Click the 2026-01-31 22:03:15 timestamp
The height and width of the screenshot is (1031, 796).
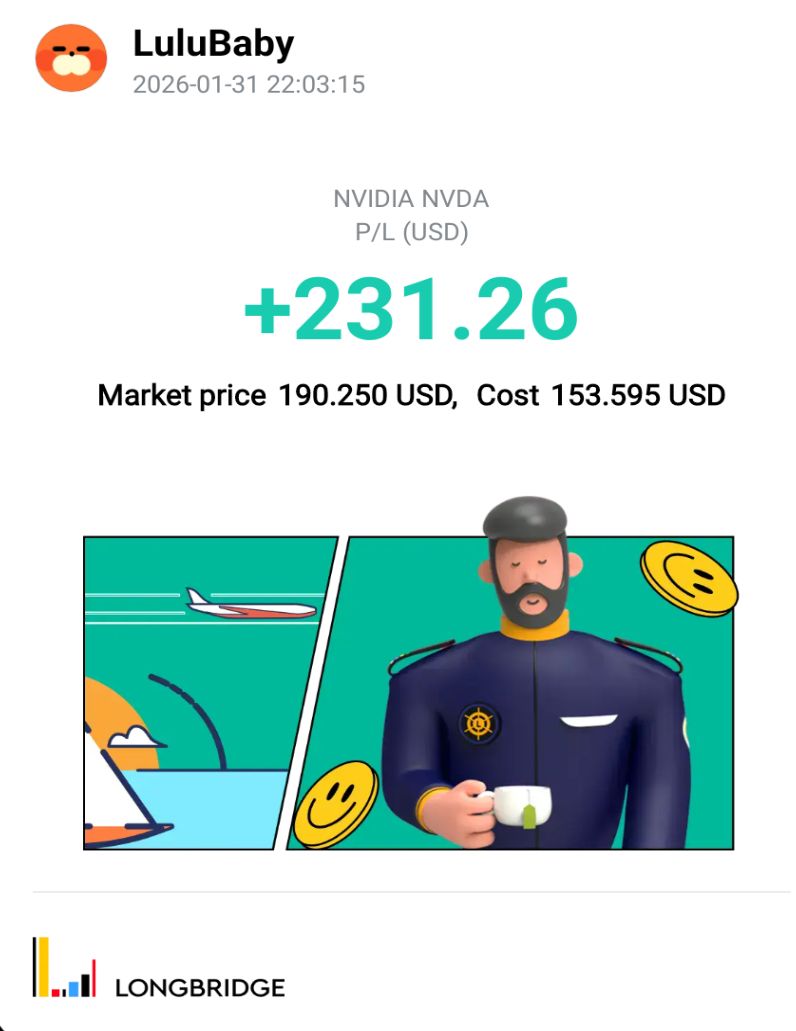click(x=249, y=84)
